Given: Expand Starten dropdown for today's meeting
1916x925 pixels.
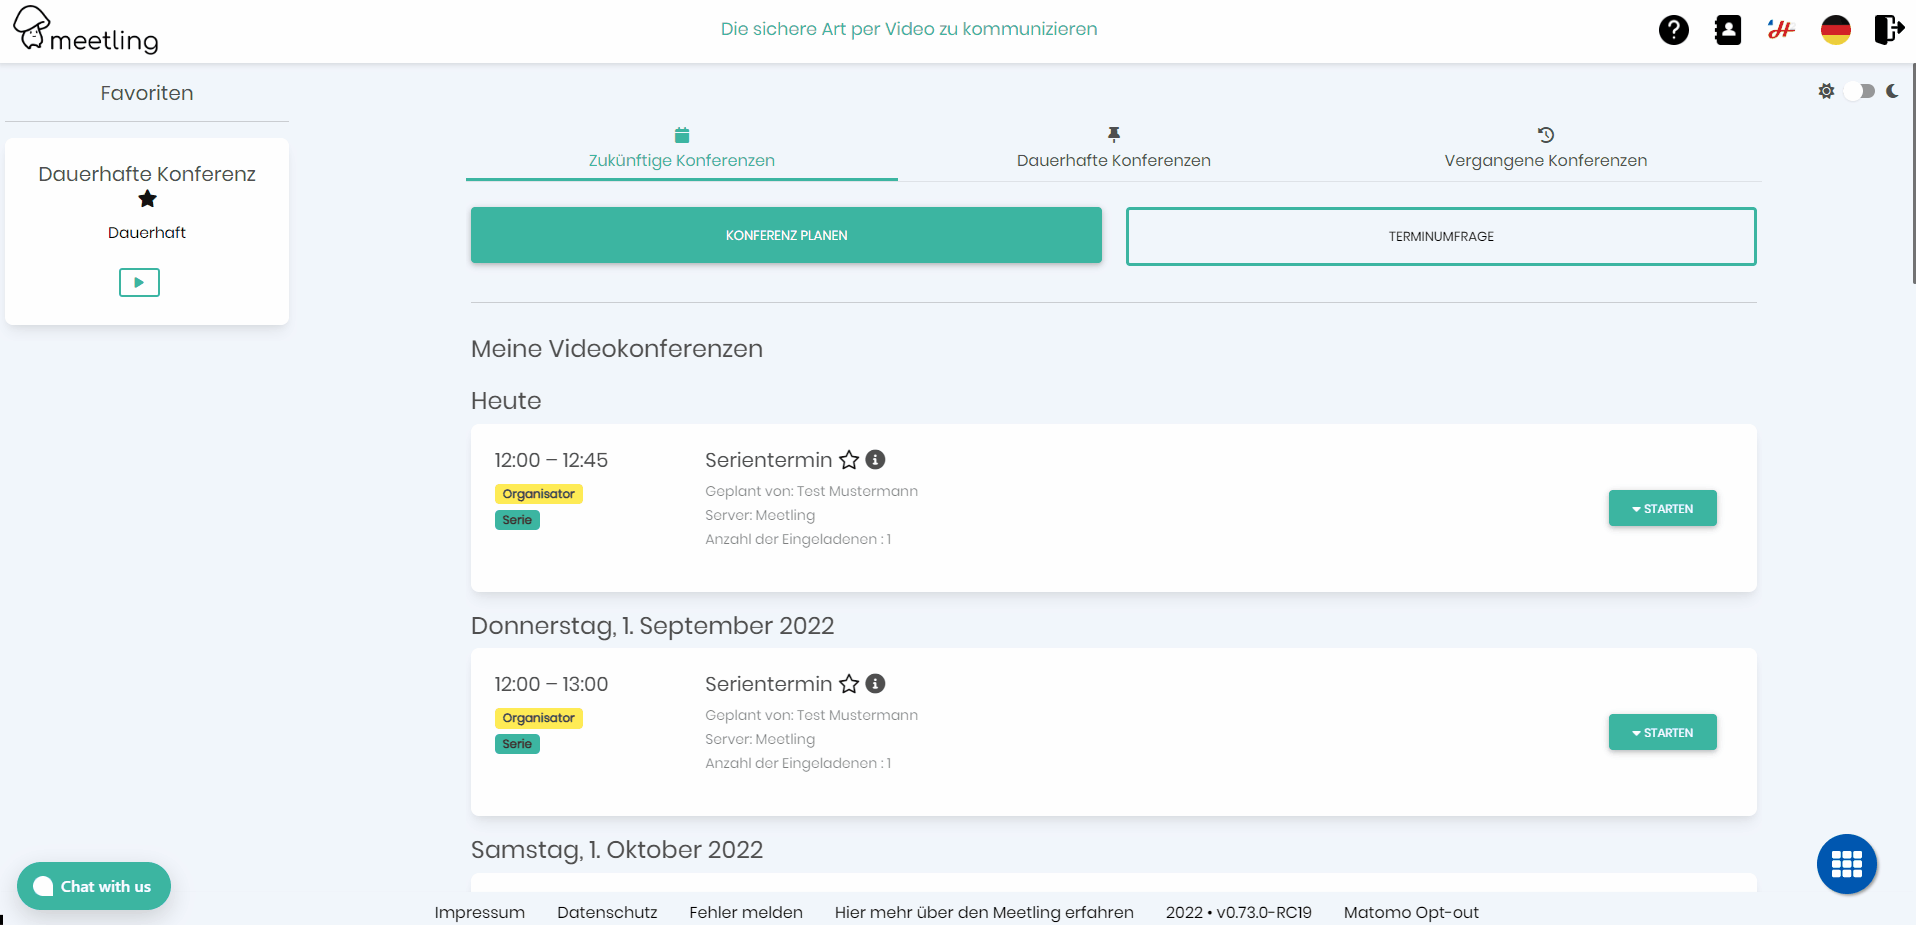Looking at the screenshot, I should click(x=1662, y=509).
